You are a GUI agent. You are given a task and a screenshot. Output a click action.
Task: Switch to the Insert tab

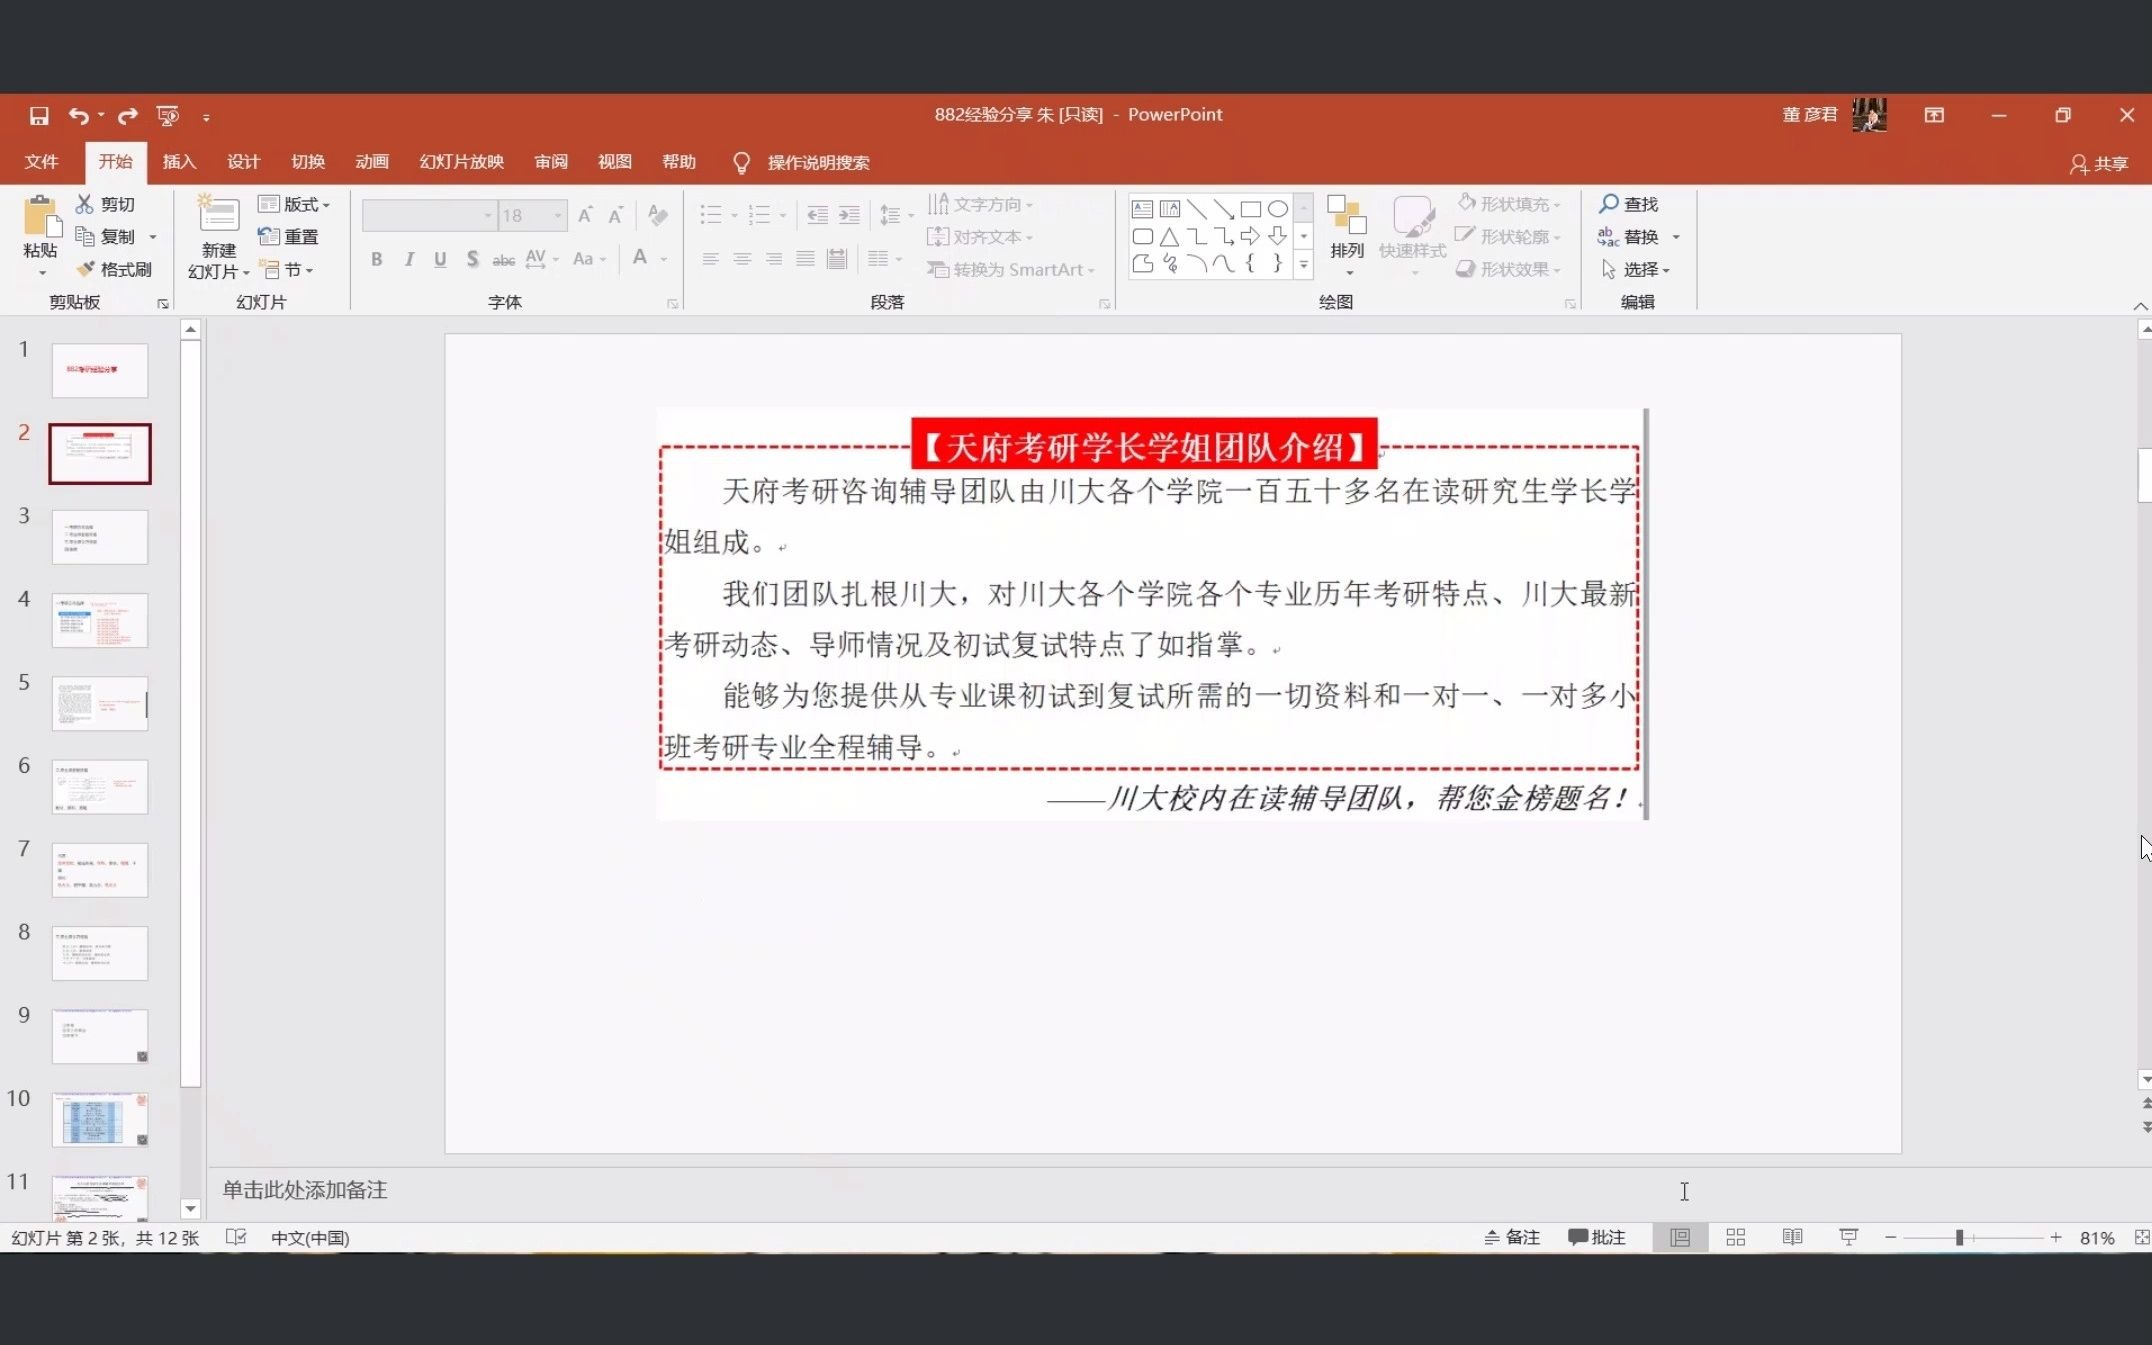(179, 162)
